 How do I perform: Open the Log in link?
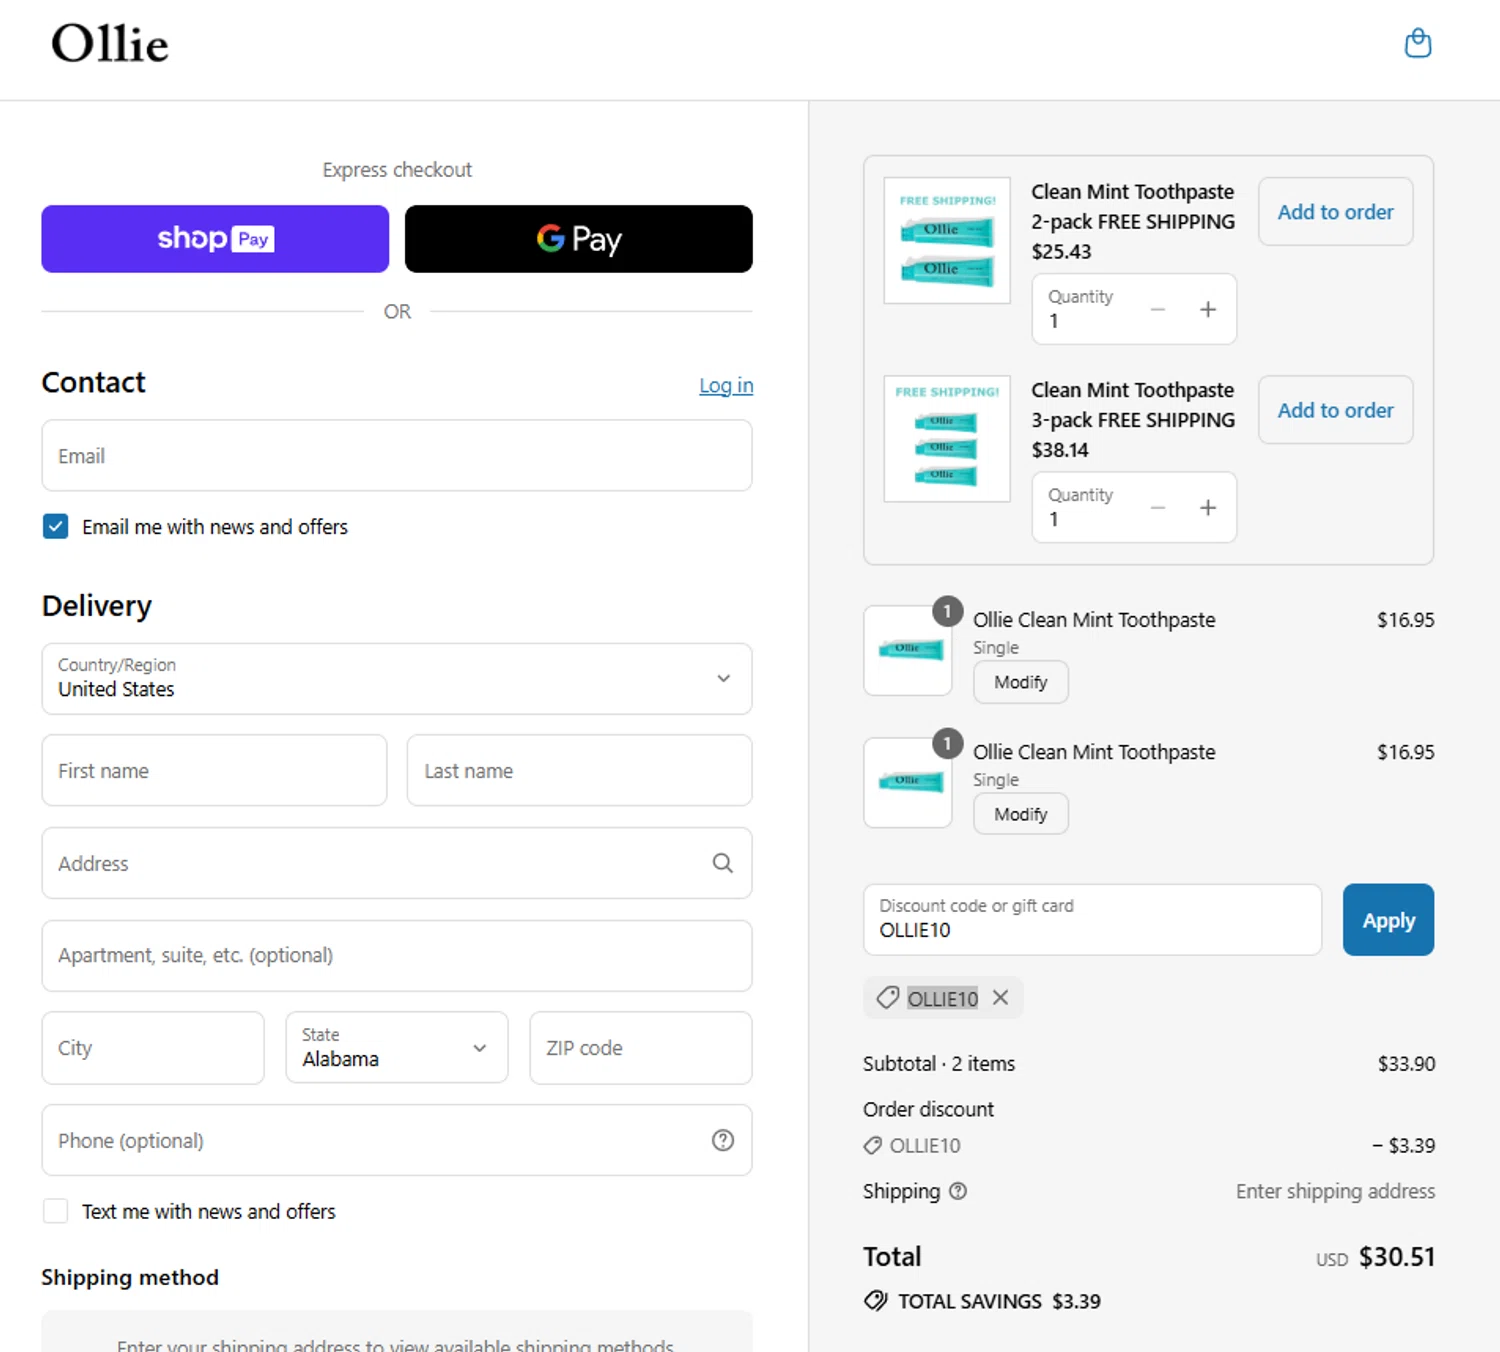tap(726, 385)
